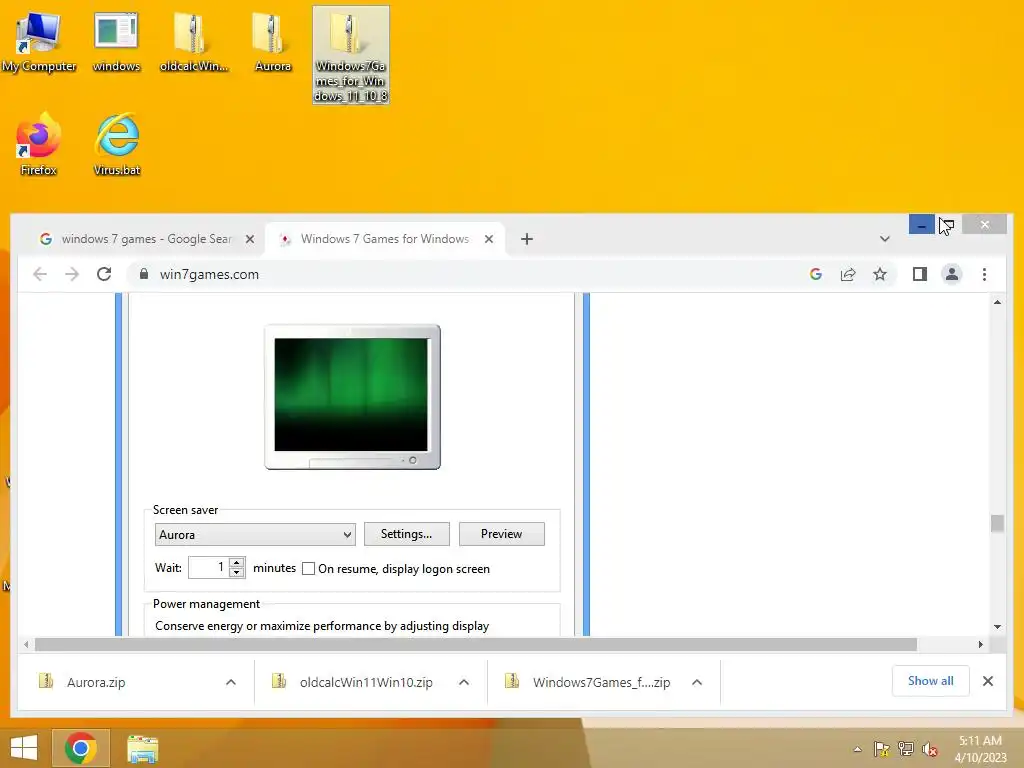Open the Windows Start button

tap(24, 748)
